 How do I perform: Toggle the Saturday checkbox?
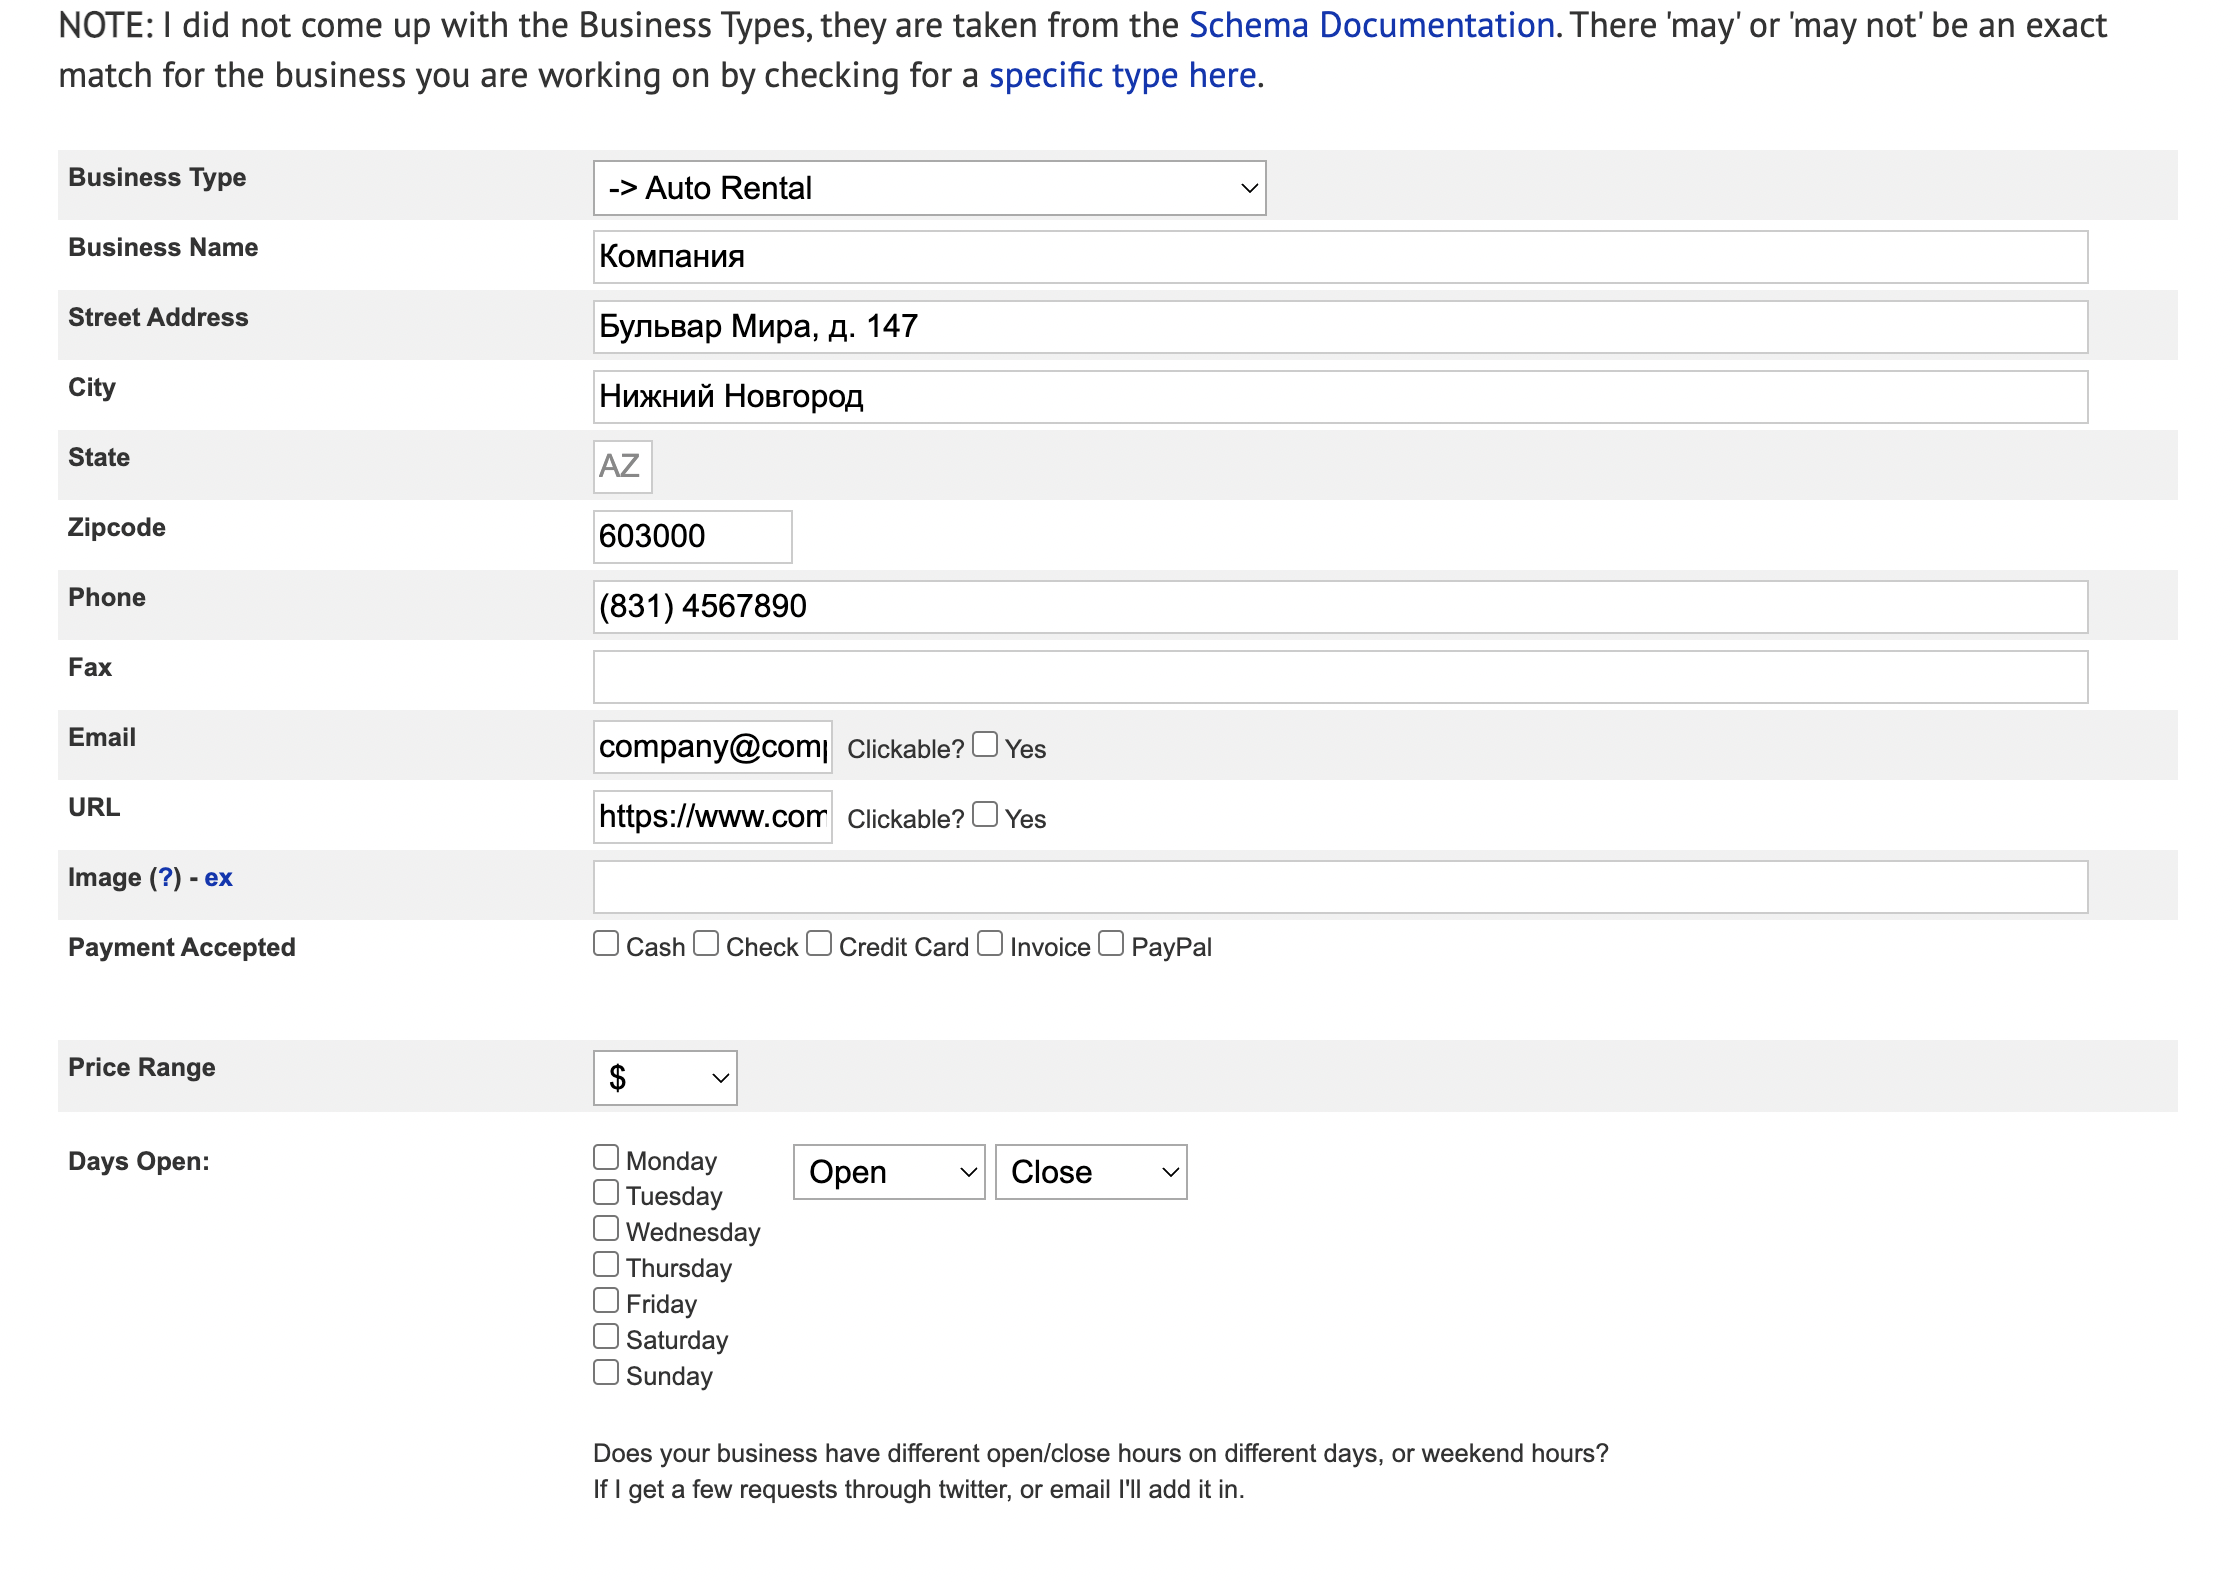tap(606, 1337)
